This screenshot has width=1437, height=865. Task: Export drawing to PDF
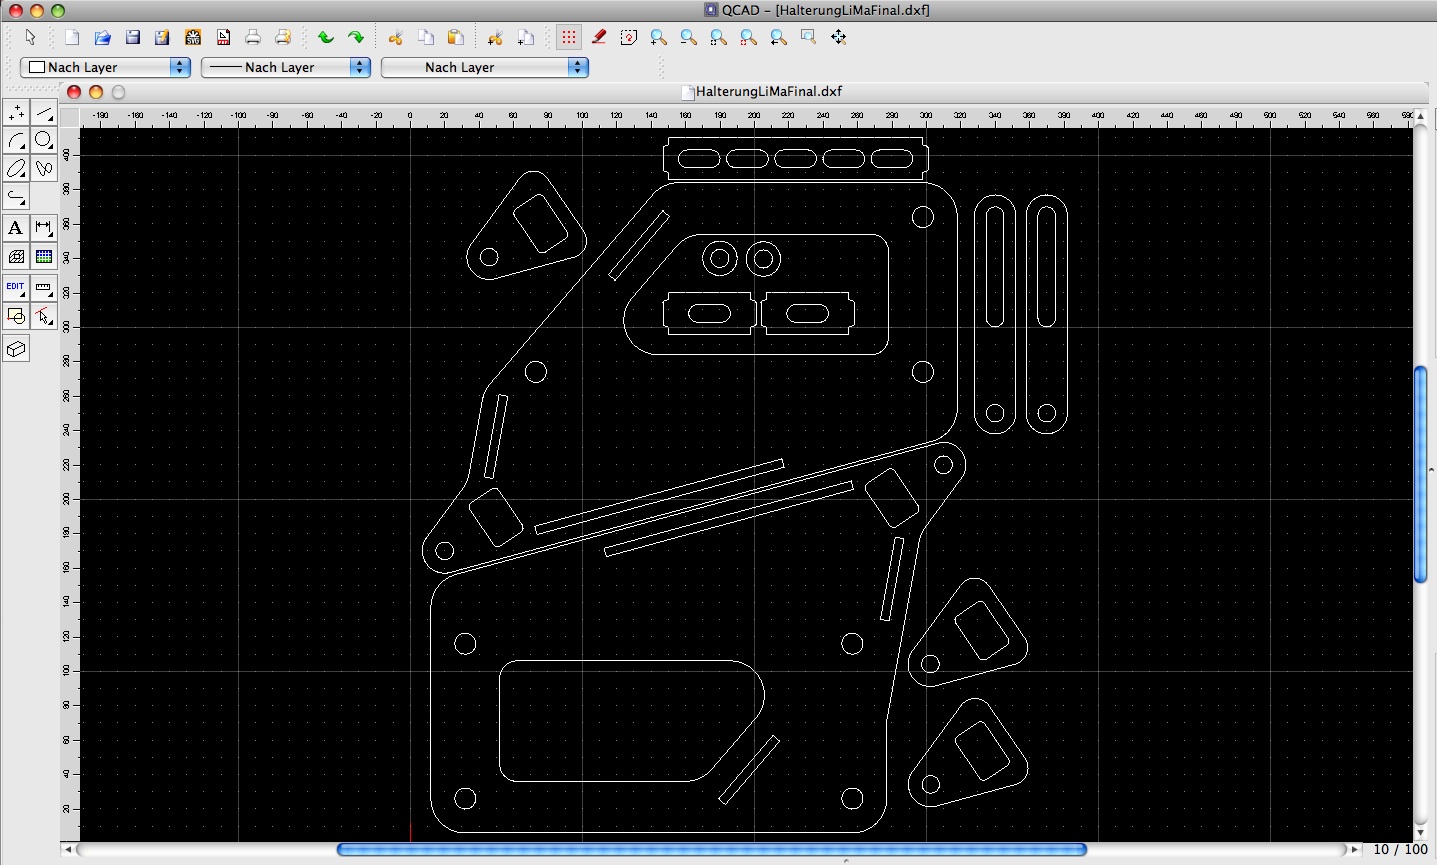click(223, 37)
